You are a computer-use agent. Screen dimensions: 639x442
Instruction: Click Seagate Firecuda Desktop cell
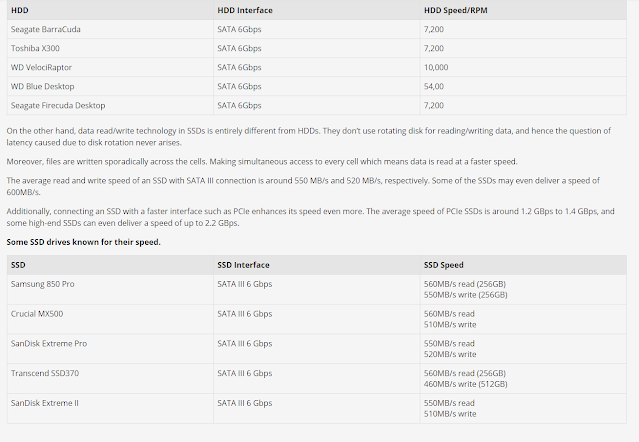[x=58, y=105]
